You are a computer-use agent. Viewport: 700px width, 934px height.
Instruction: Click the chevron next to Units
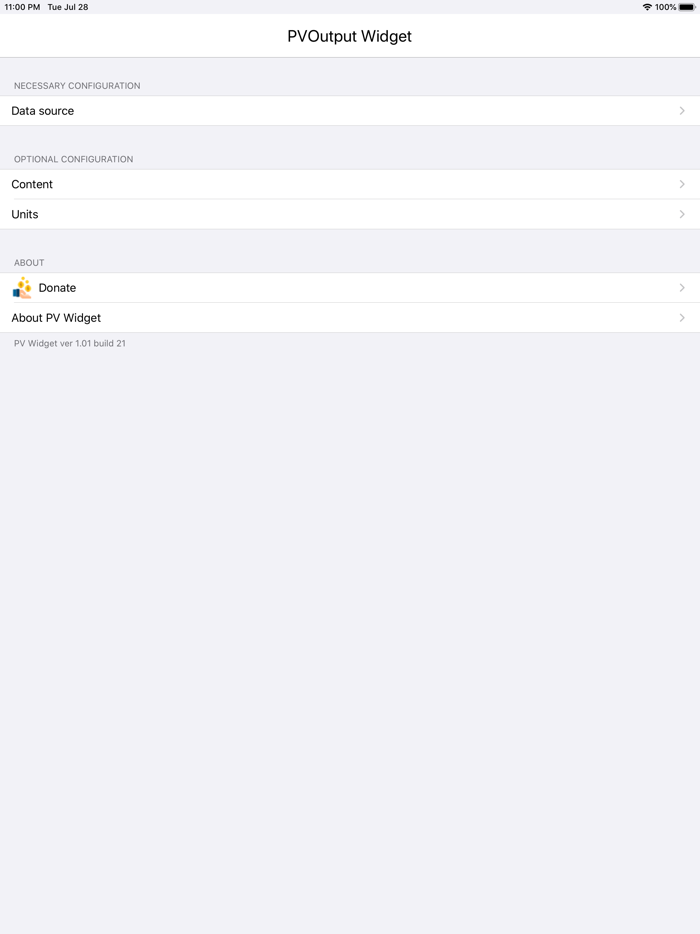pyautogui.click(x=684, y=214)
